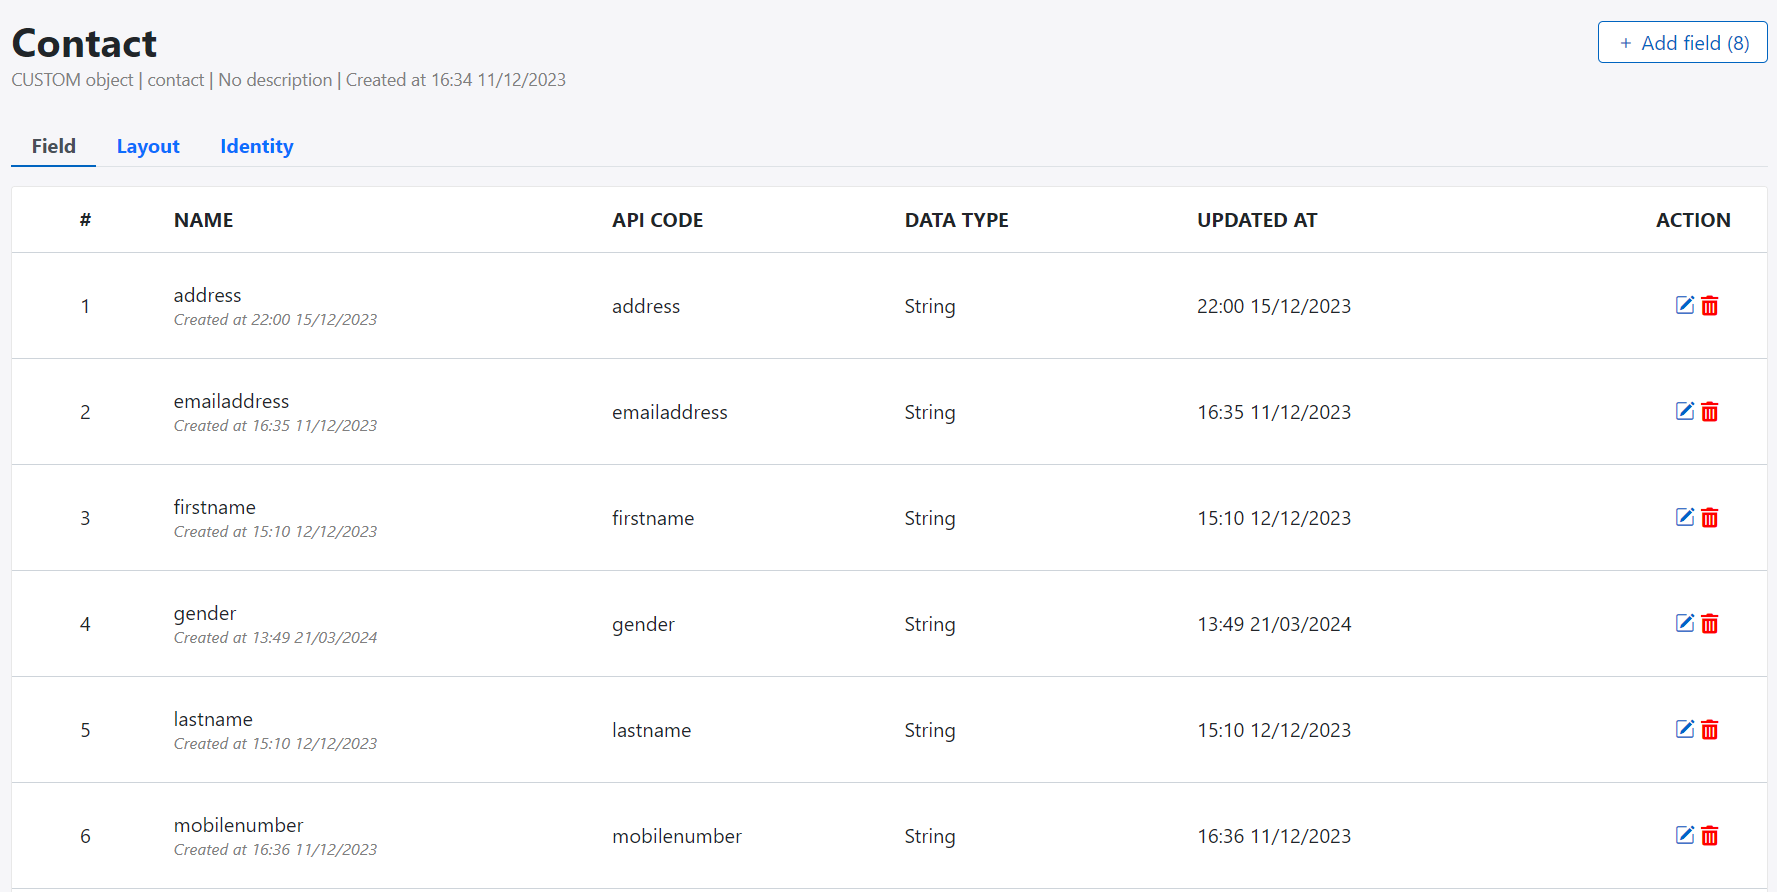Open editor for firstname field
The image size is (1777, 892).
(x=1684, y=517)
